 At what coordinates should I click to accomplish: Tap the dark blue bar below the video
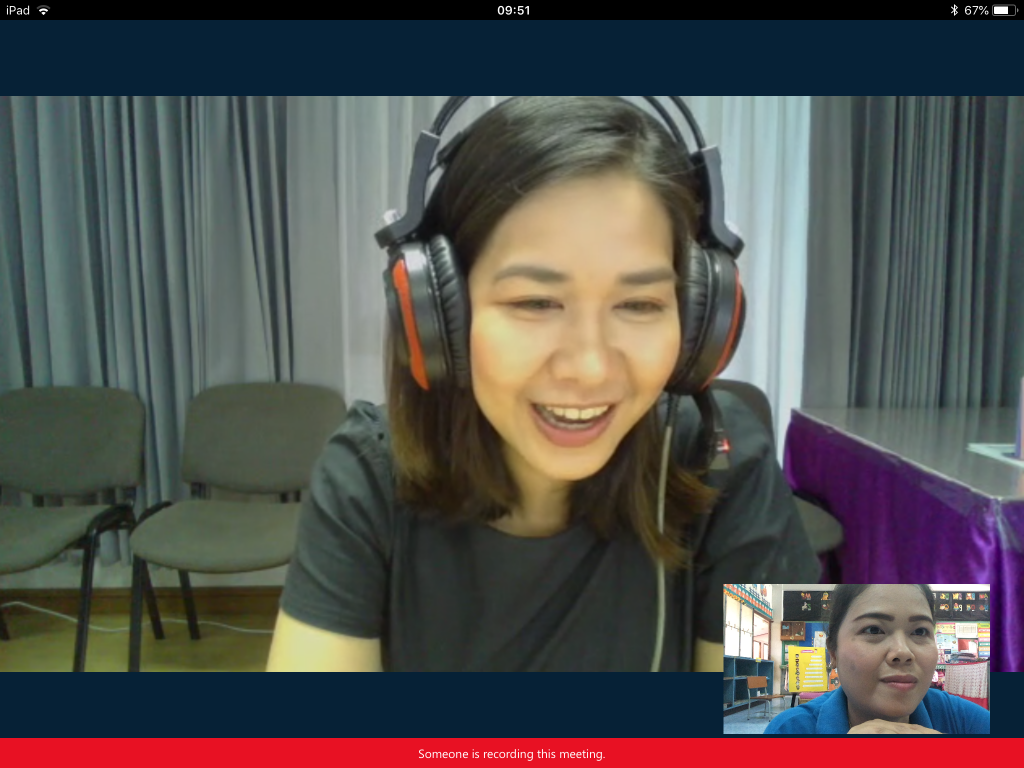(360, 704)
